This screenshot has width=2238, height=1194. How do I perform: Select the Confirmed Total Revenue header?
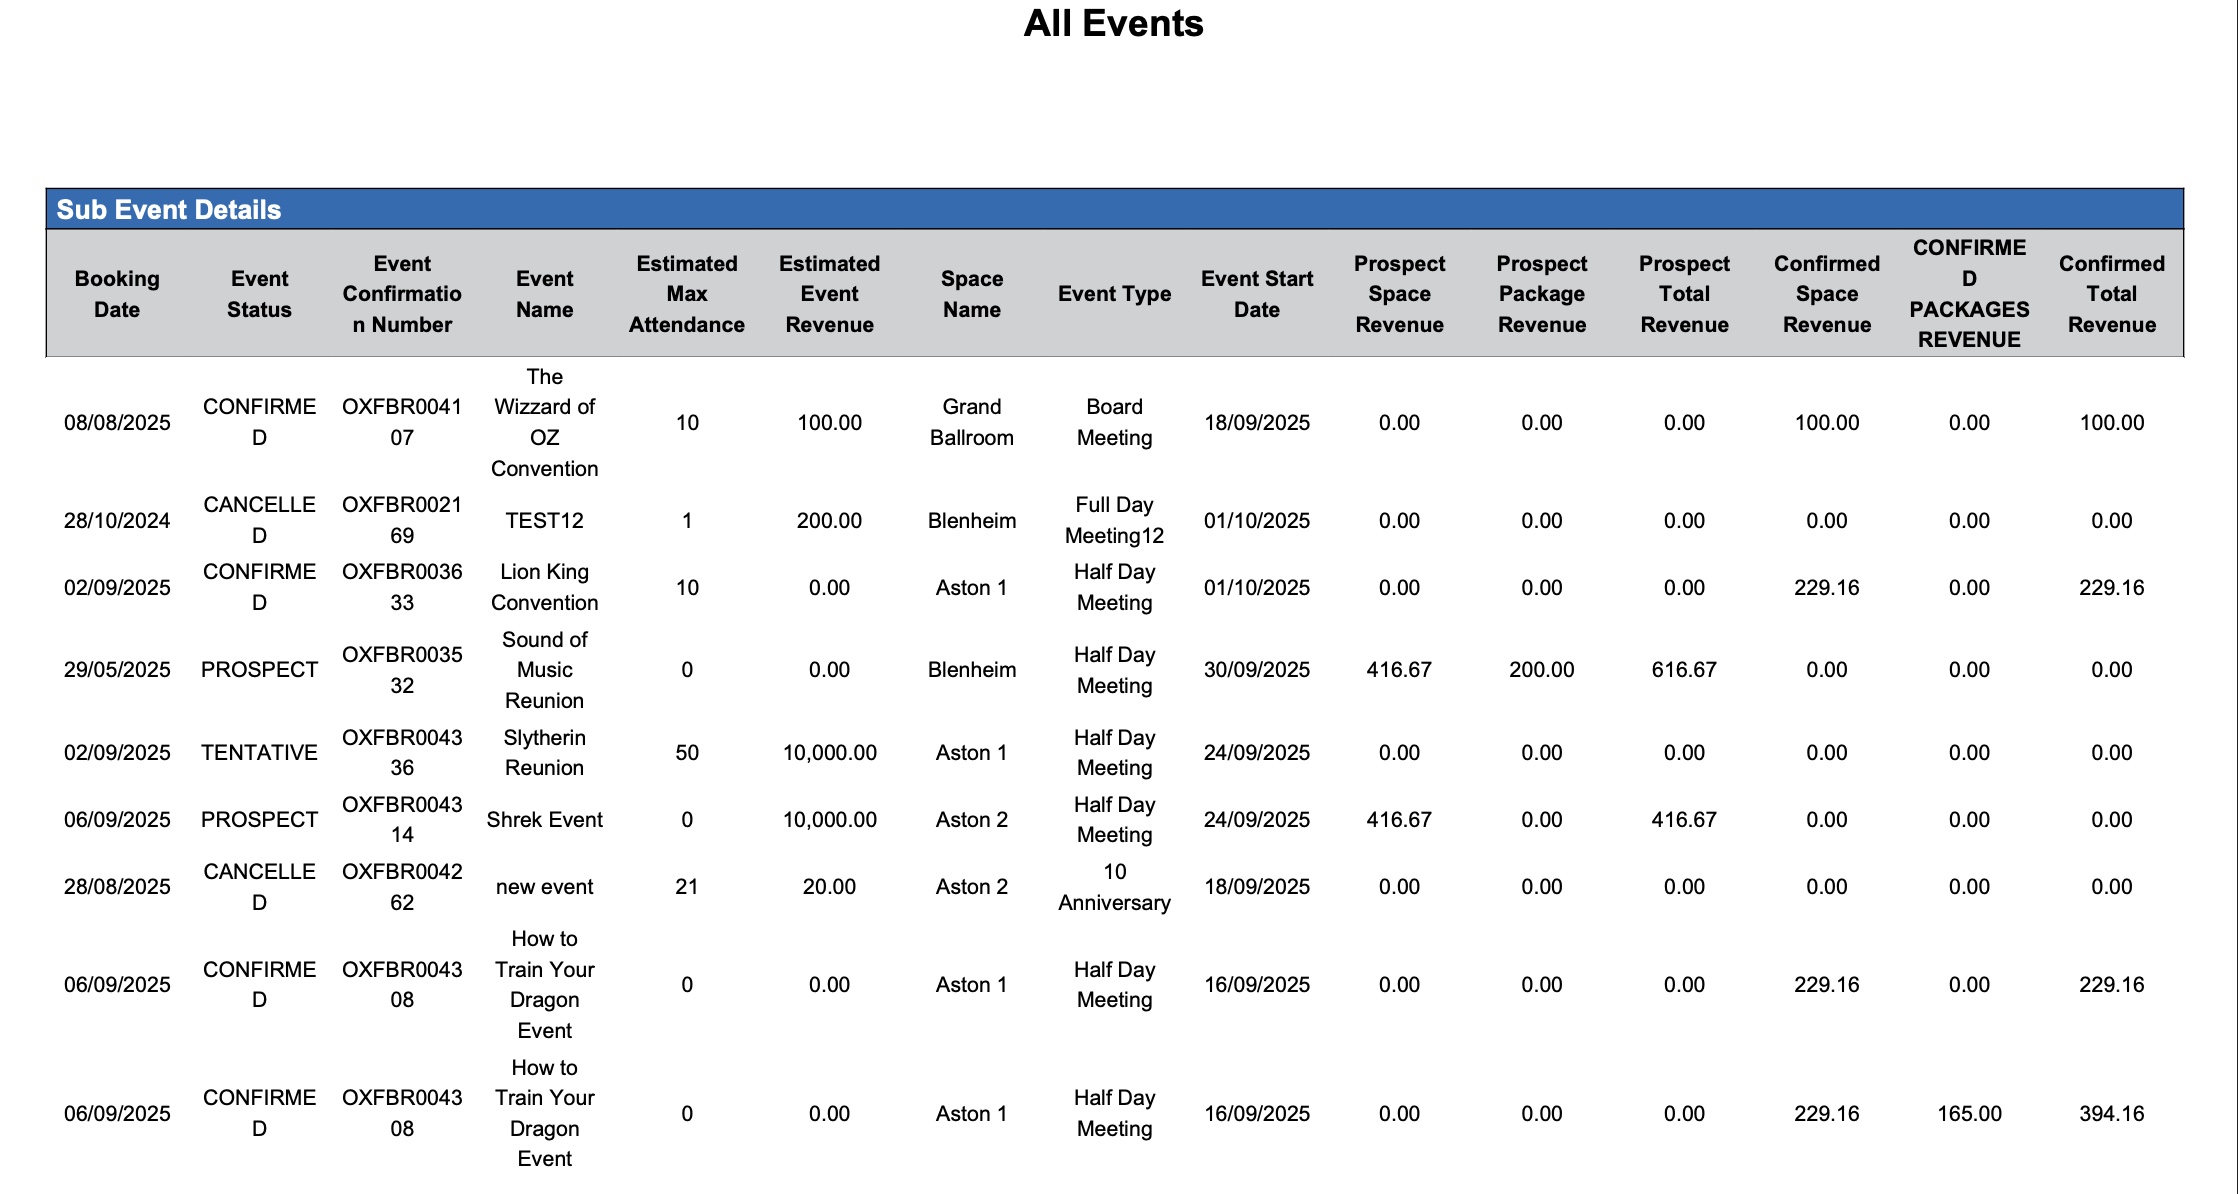click(x=2111, y=294)
